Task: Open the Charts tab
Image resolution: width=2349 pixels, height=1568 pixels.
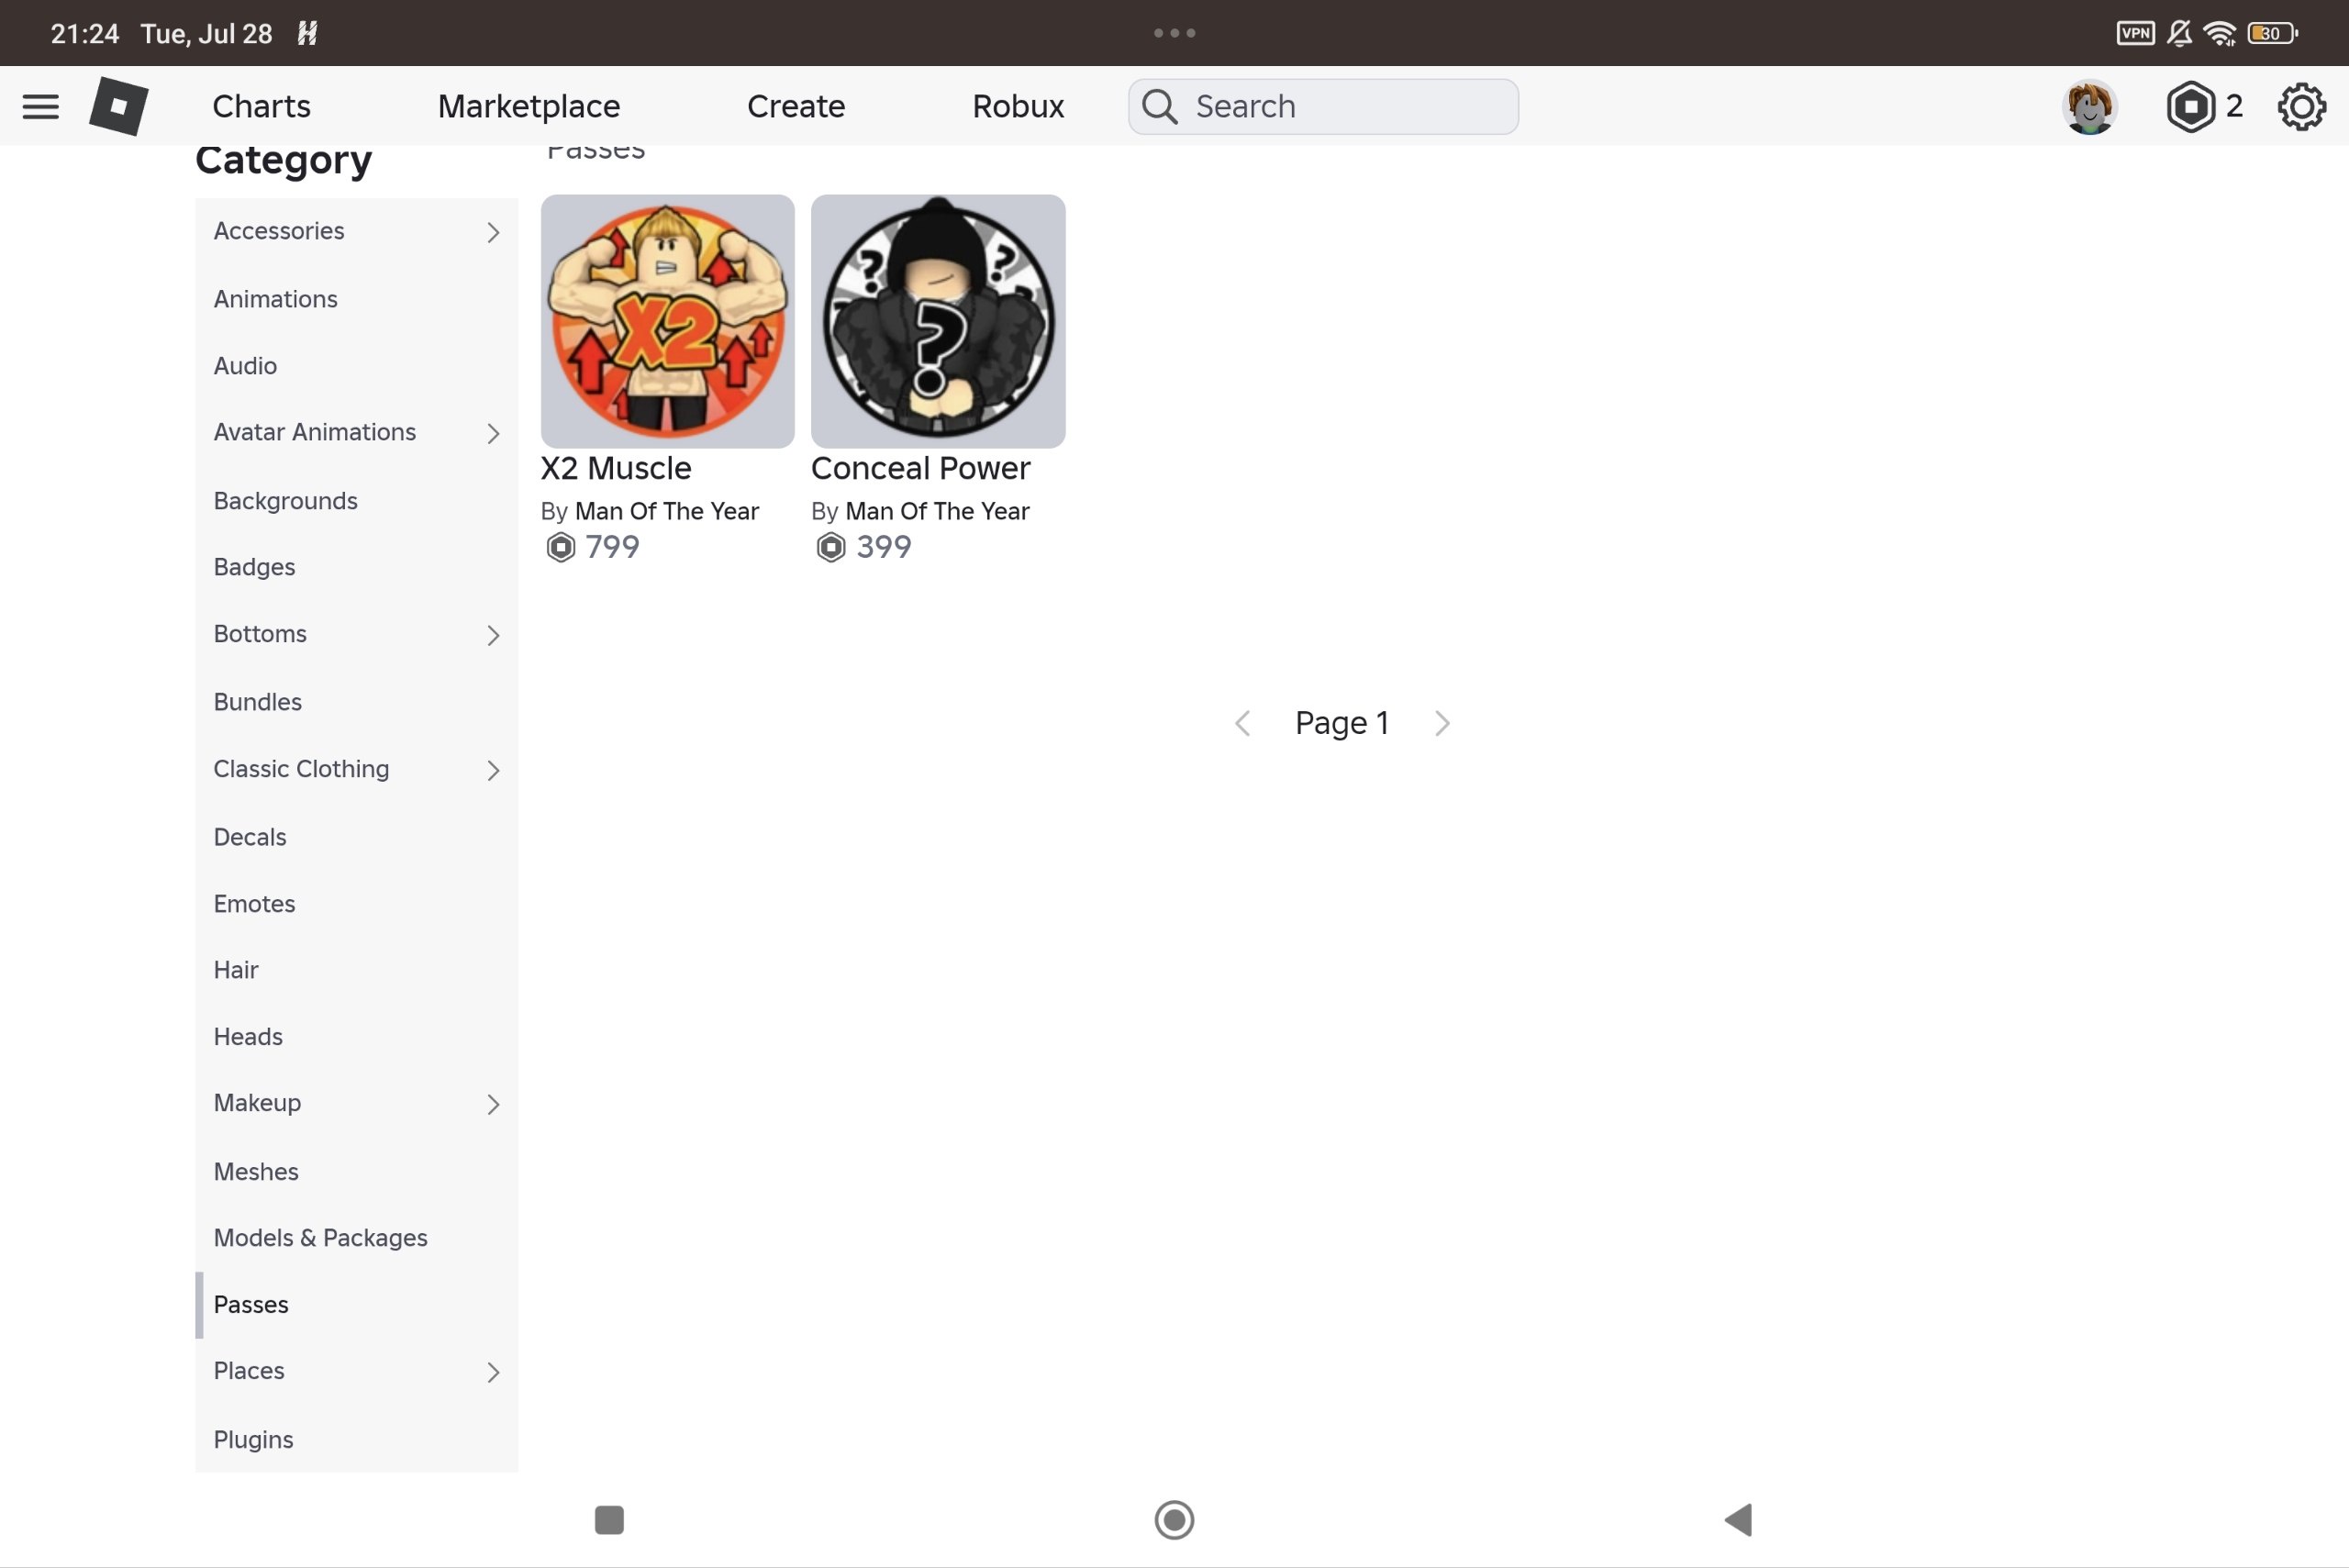Action: click(261, 106)
